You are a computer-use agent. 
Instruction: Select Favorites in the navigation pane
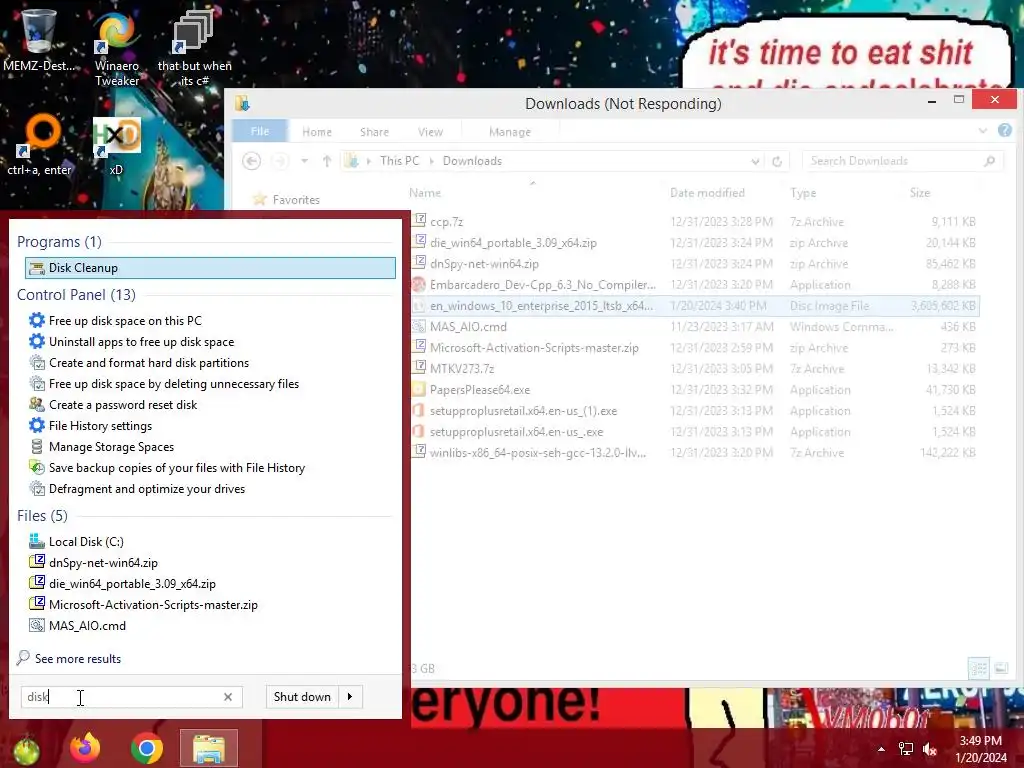296,200
